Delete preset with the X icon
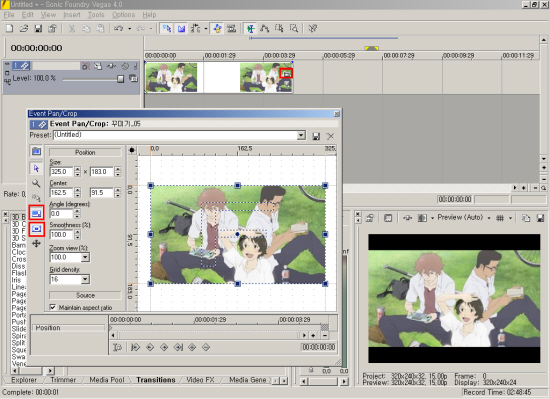This screenshot has width=550, height=399. pos(330,136)
